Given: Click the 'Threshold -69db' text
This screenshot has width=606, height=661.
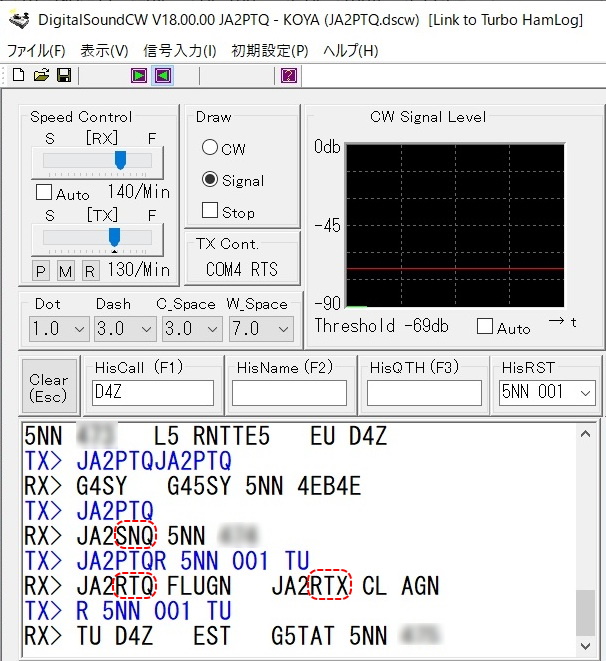Looking at the screenshot, I should (x=382, y=326).
